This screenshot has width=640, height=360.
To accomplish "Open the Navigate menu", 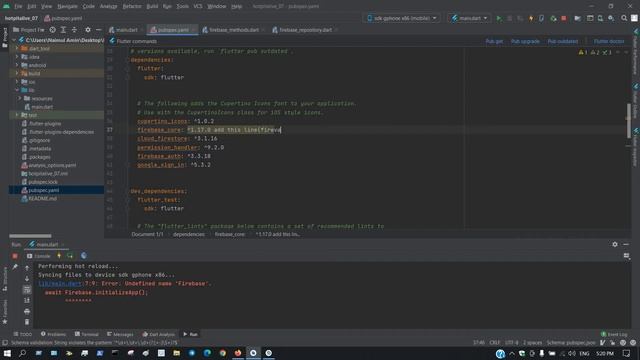I will tap(67, 7).
